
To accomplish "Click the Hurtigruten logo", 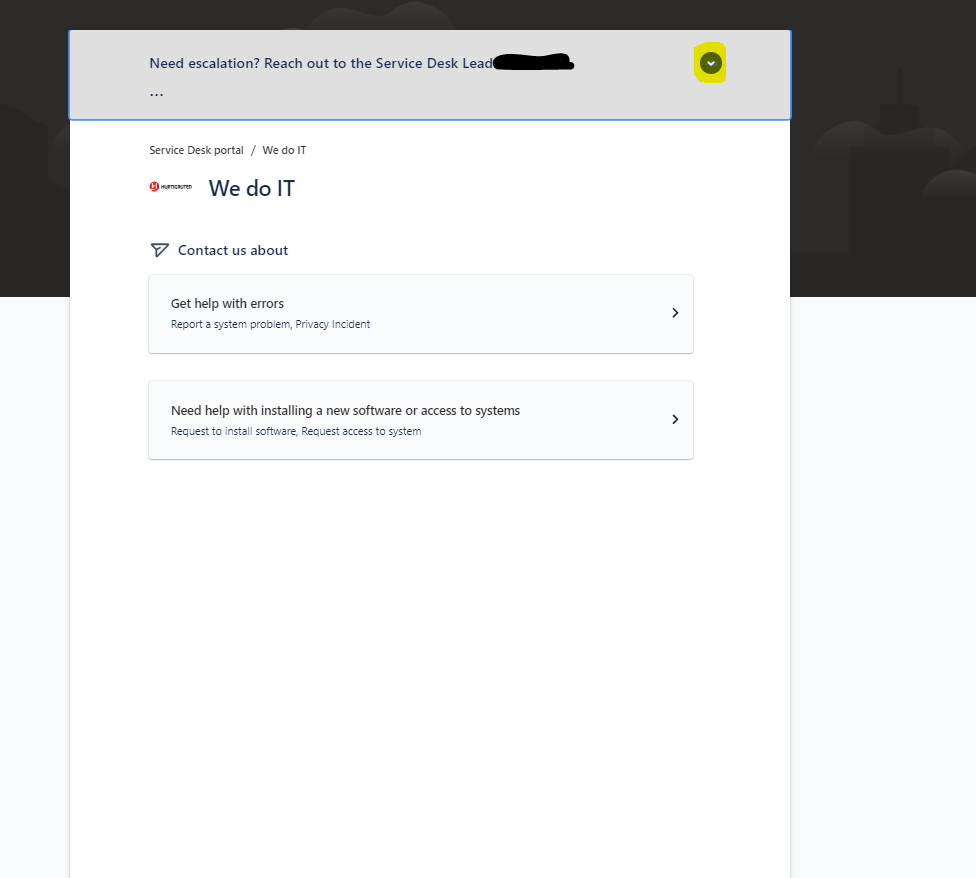I will pos(171,187).
